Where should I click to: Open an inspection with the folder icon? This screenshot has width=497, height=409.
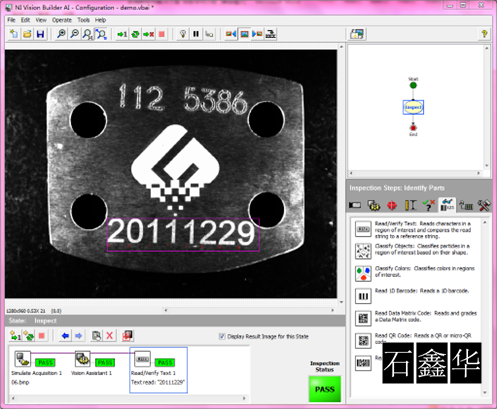[27, 34]
